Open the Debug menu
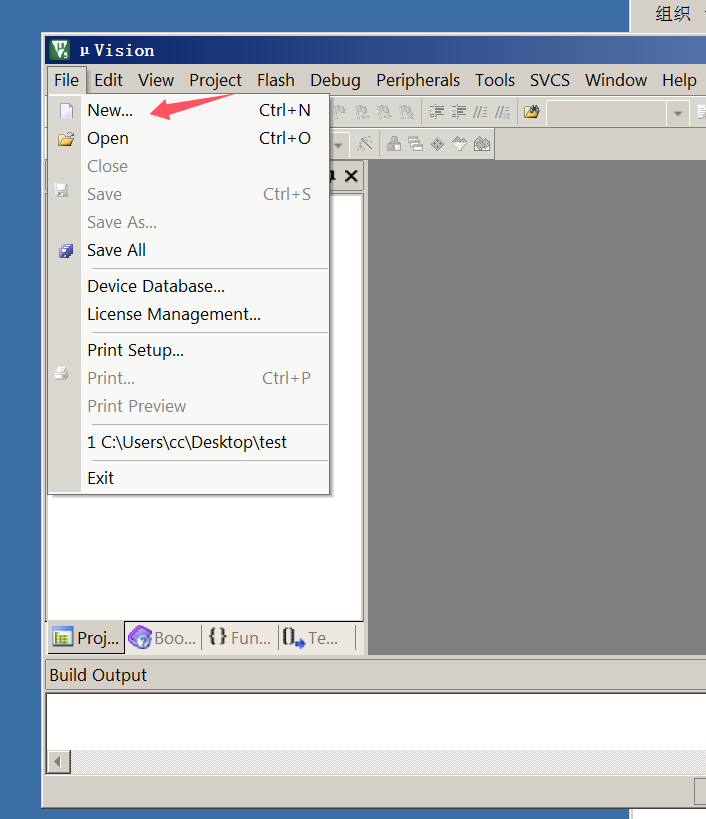The width and height of the screenshot is (706, 819). [335, 80]
